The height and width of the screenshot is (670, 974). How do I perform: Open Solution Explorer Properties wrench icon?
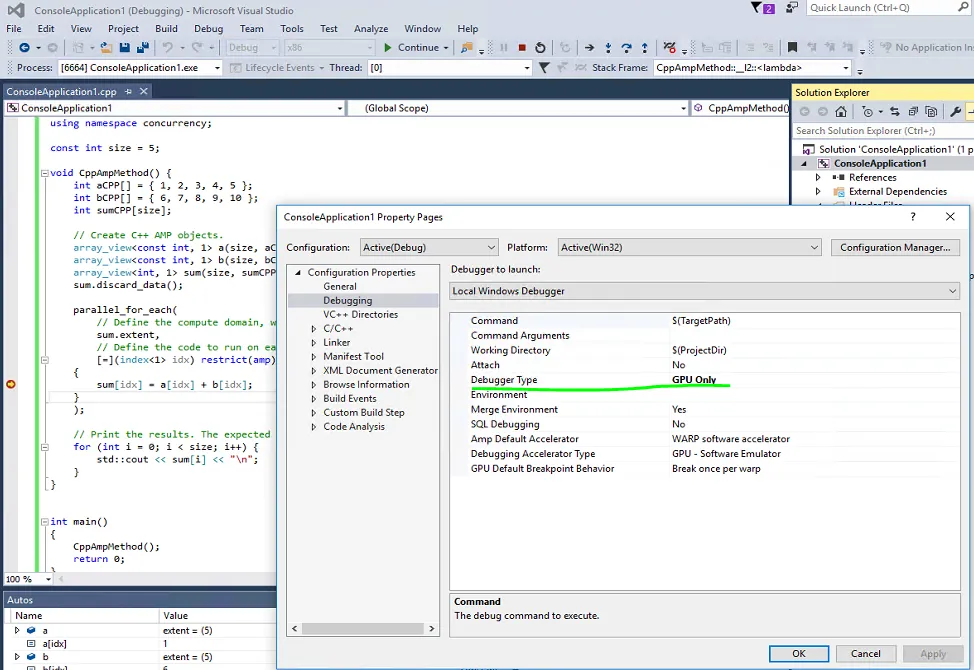click(x=956, y=112)
